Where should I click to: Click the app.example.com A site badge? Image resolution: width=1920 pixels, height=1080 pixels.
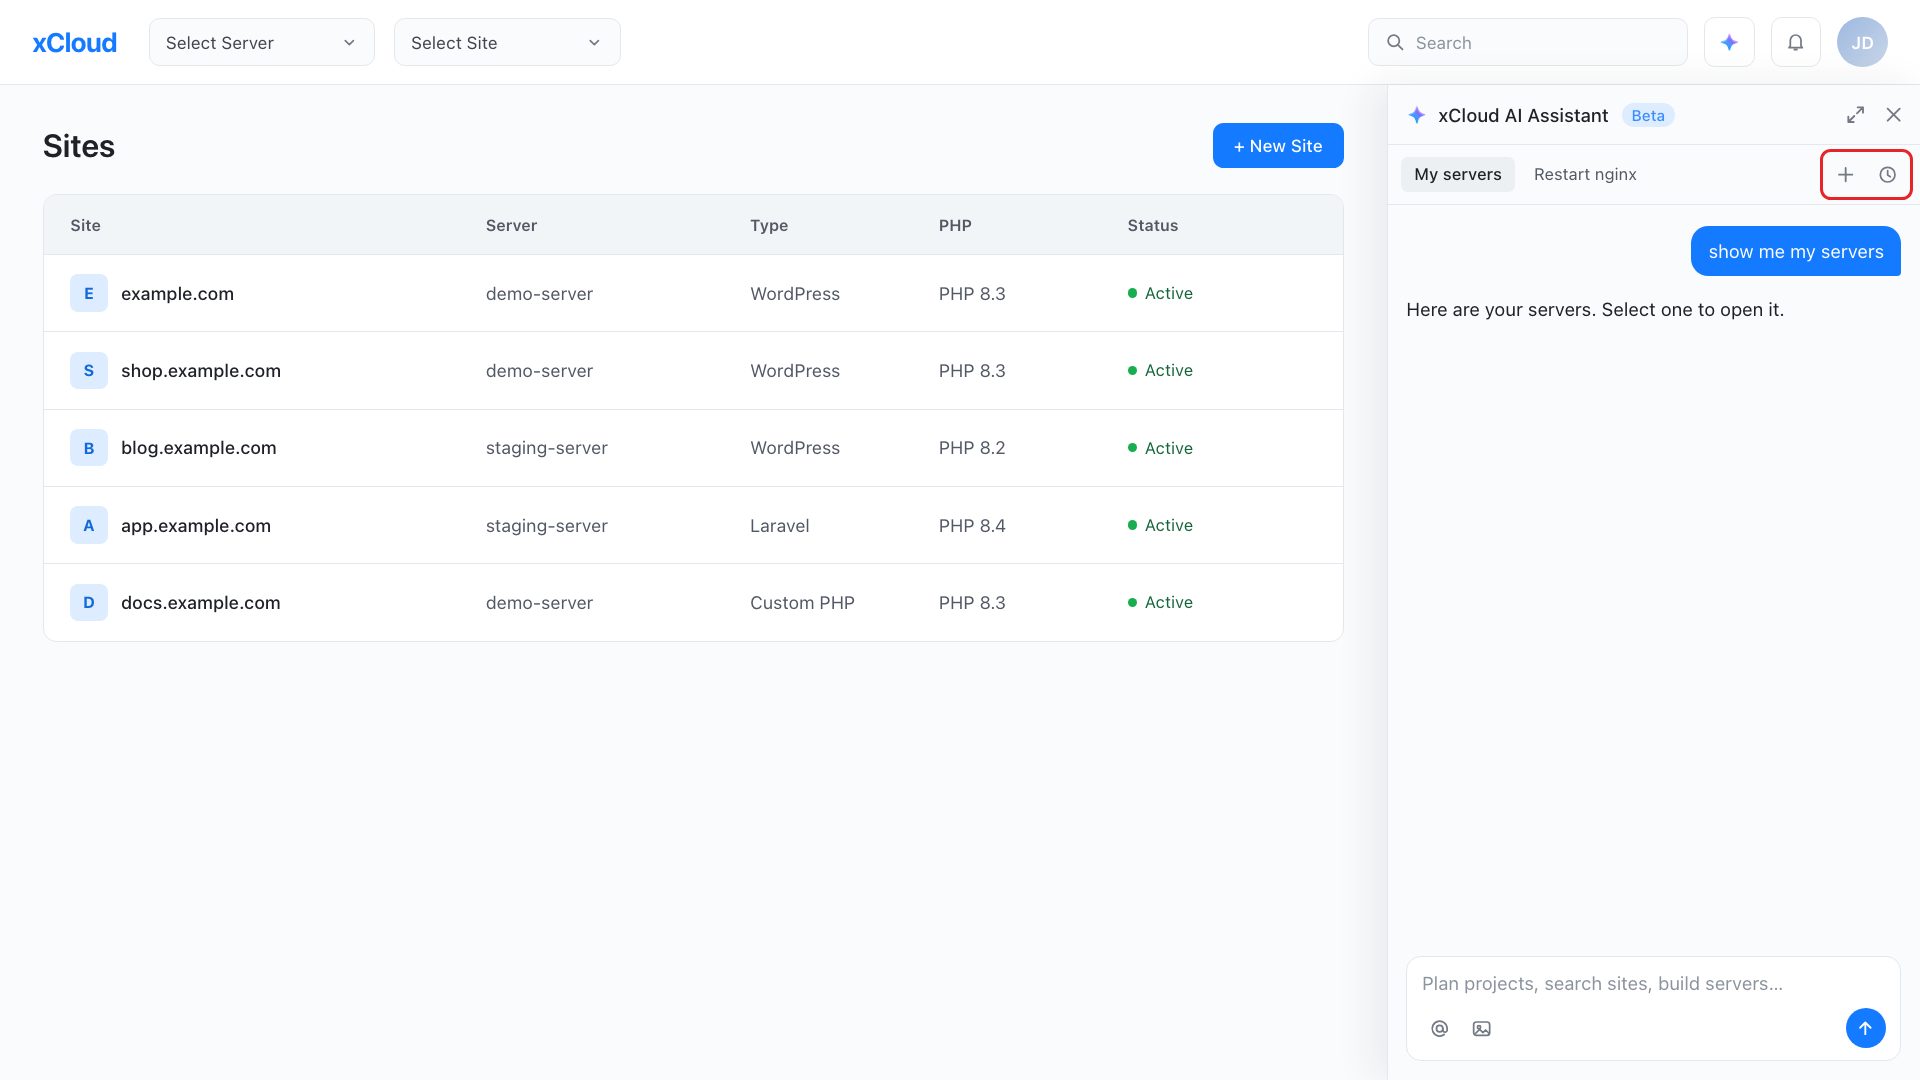[x=89, y=525]
